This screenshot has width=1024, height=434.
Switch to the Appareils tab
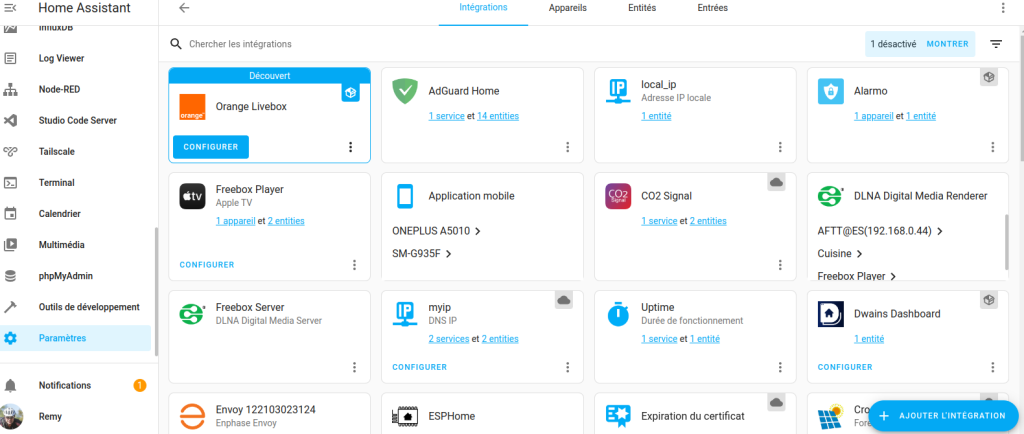pos(568,8)
